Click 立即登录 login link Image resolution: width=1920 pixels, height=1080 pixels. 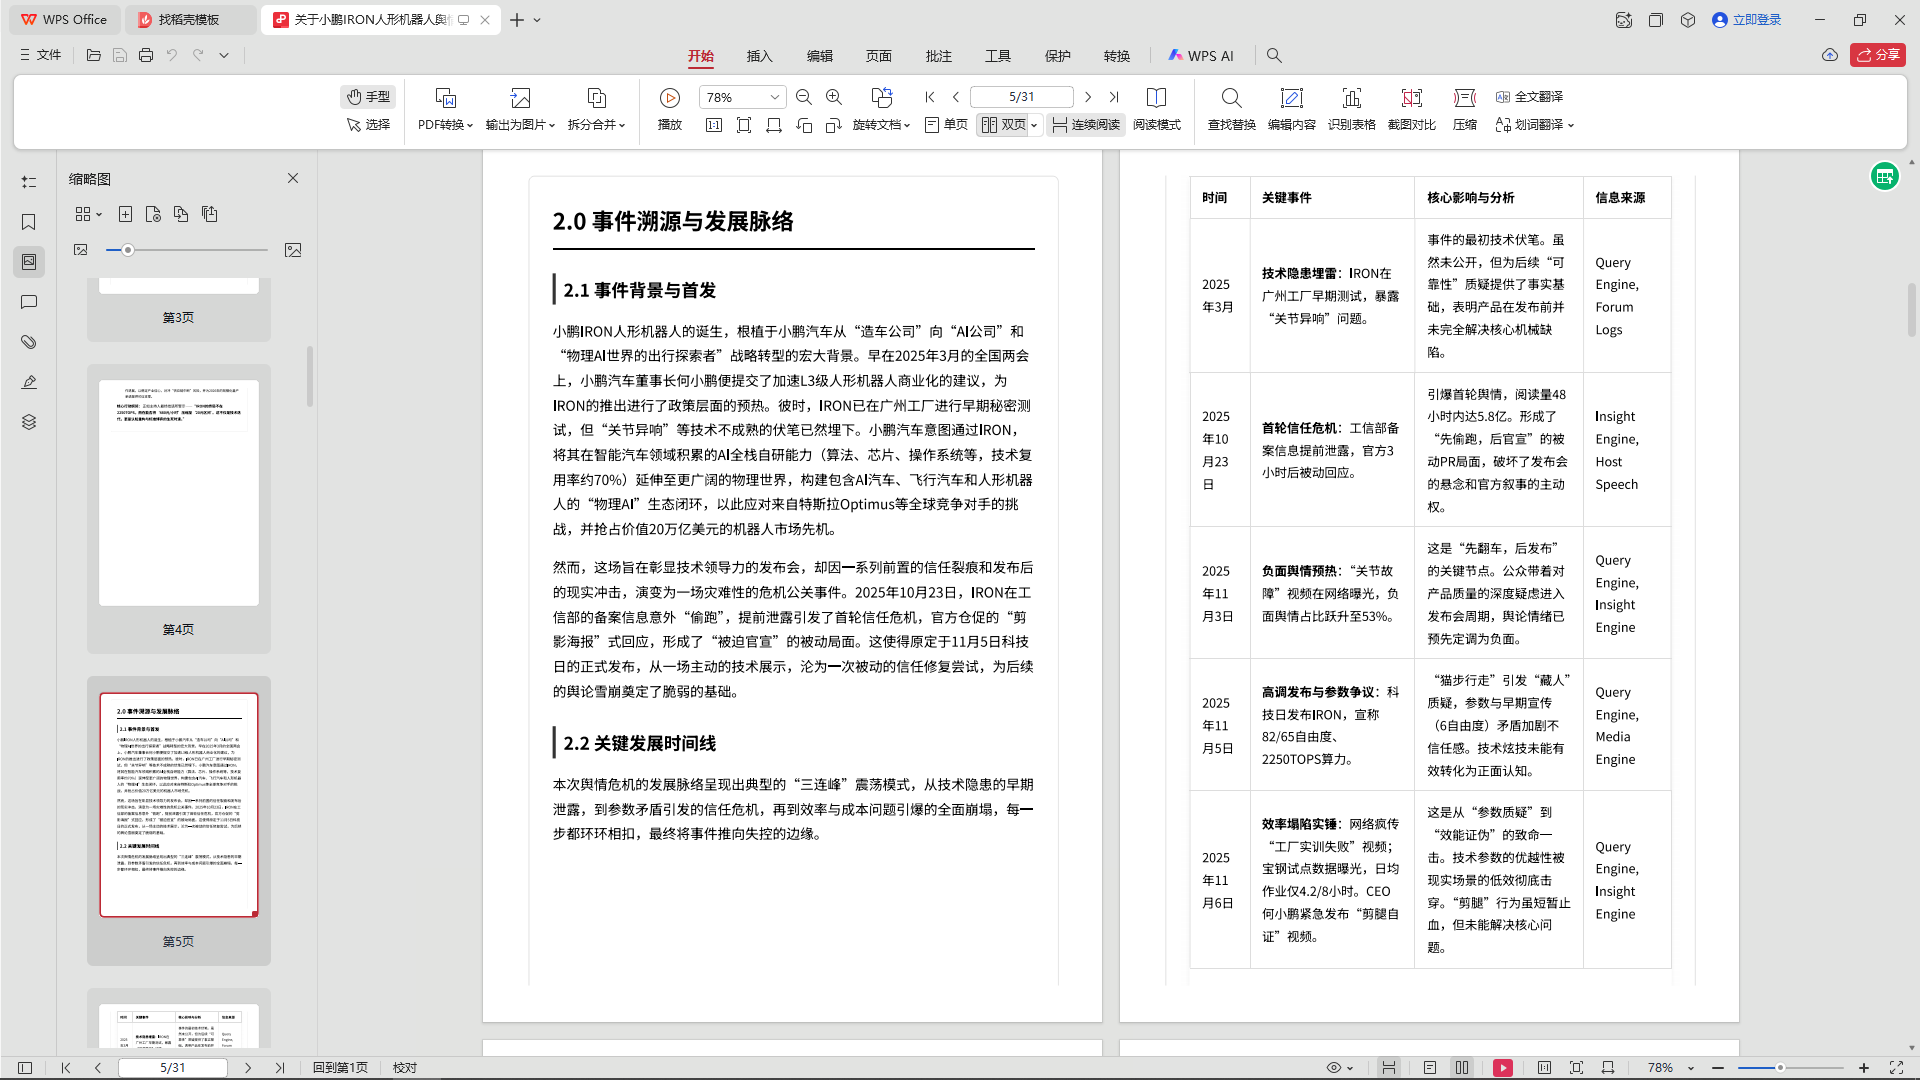(1747, 20)
